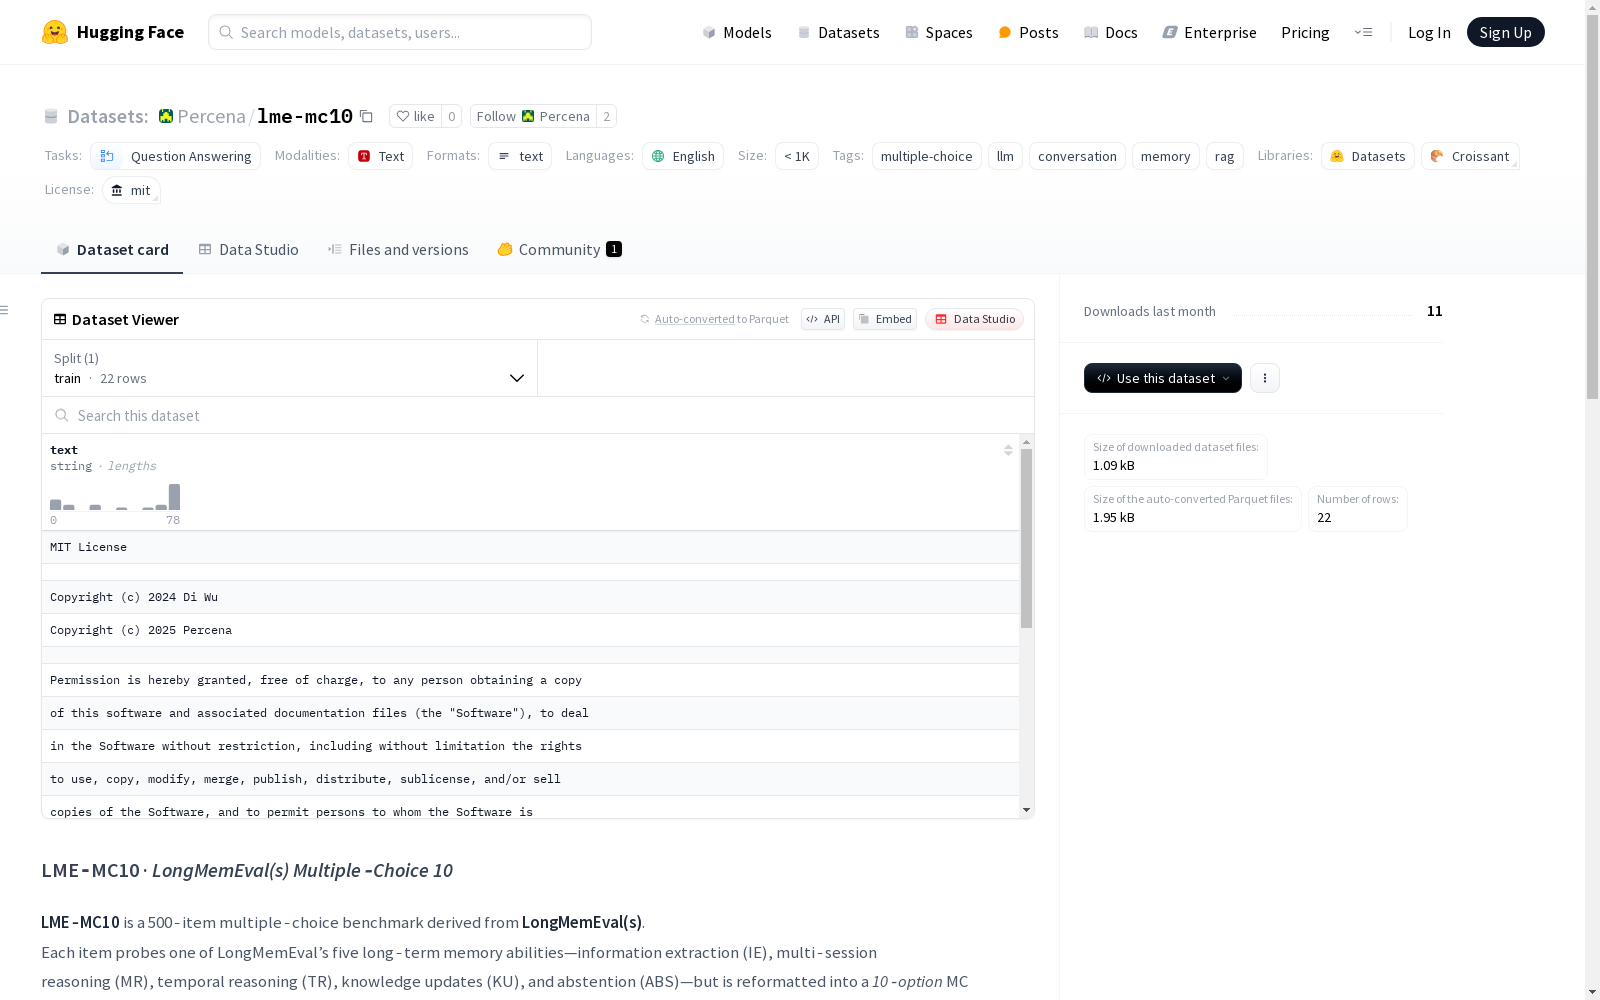Click the text column sort icon

pyautogui.click(x=1008, y=450)
